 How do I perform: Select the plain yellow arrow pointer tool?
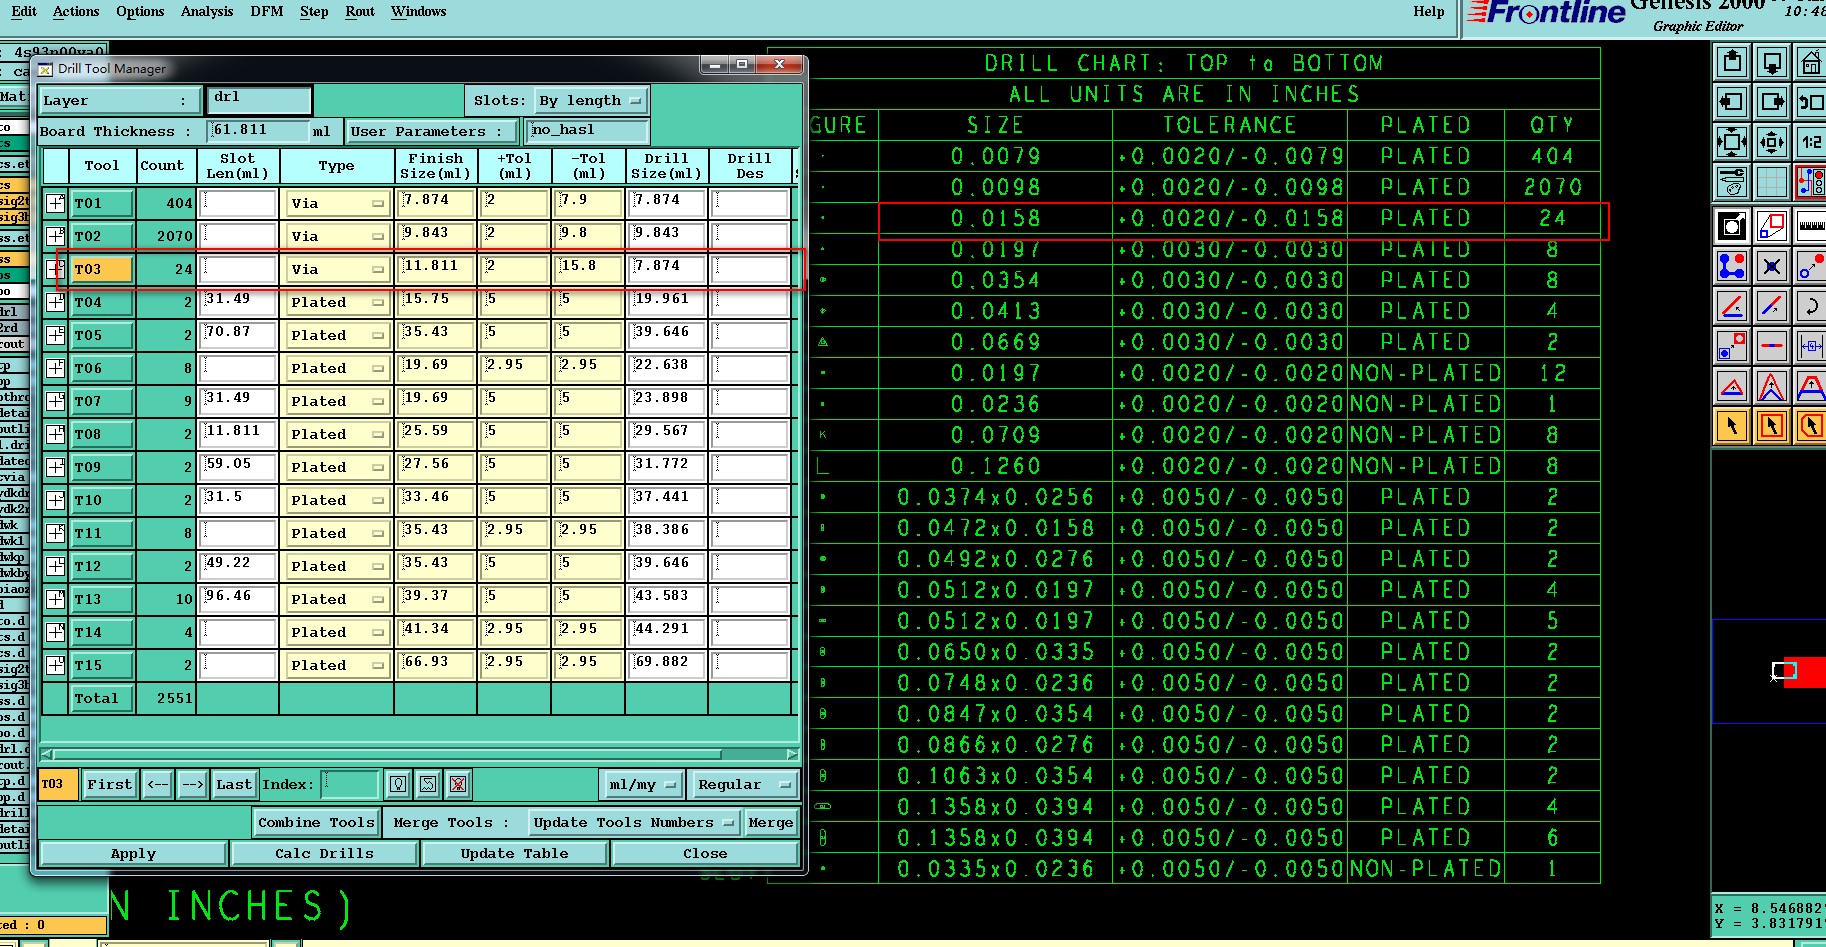1732,426
